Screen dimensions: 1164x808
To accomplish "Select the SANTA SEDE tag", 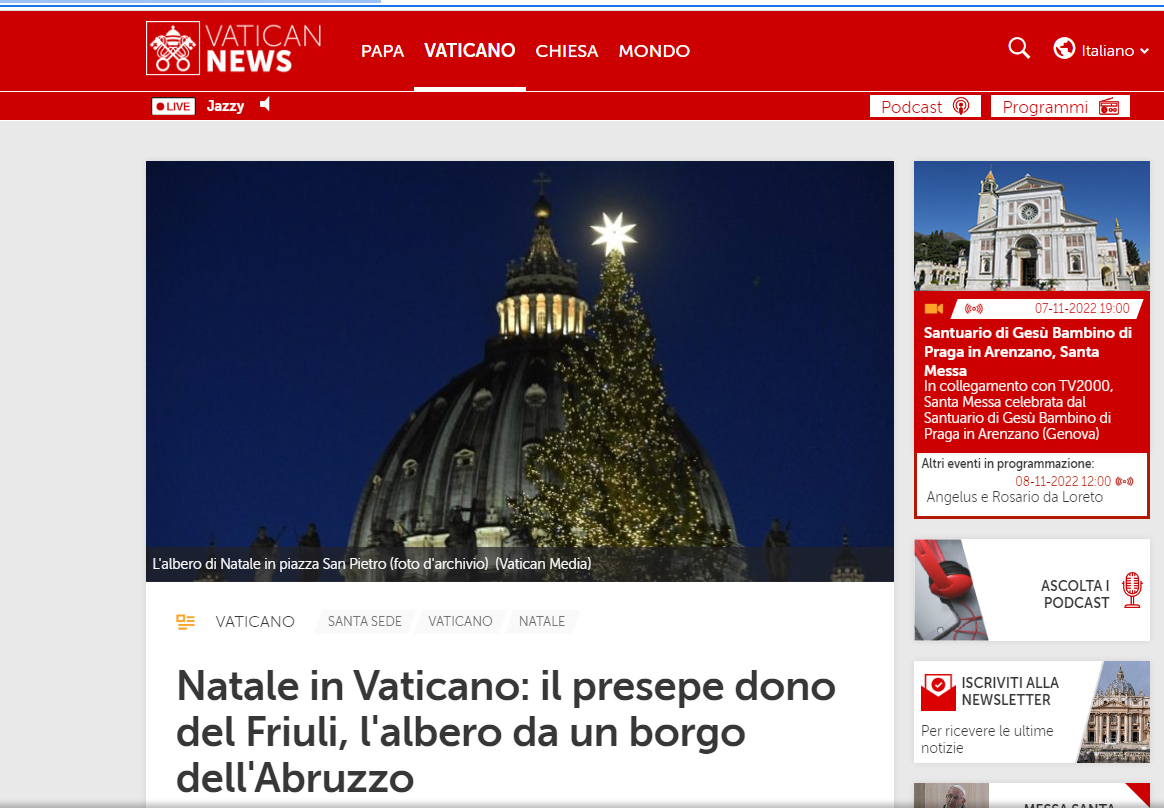I will (x=364, y=621).
